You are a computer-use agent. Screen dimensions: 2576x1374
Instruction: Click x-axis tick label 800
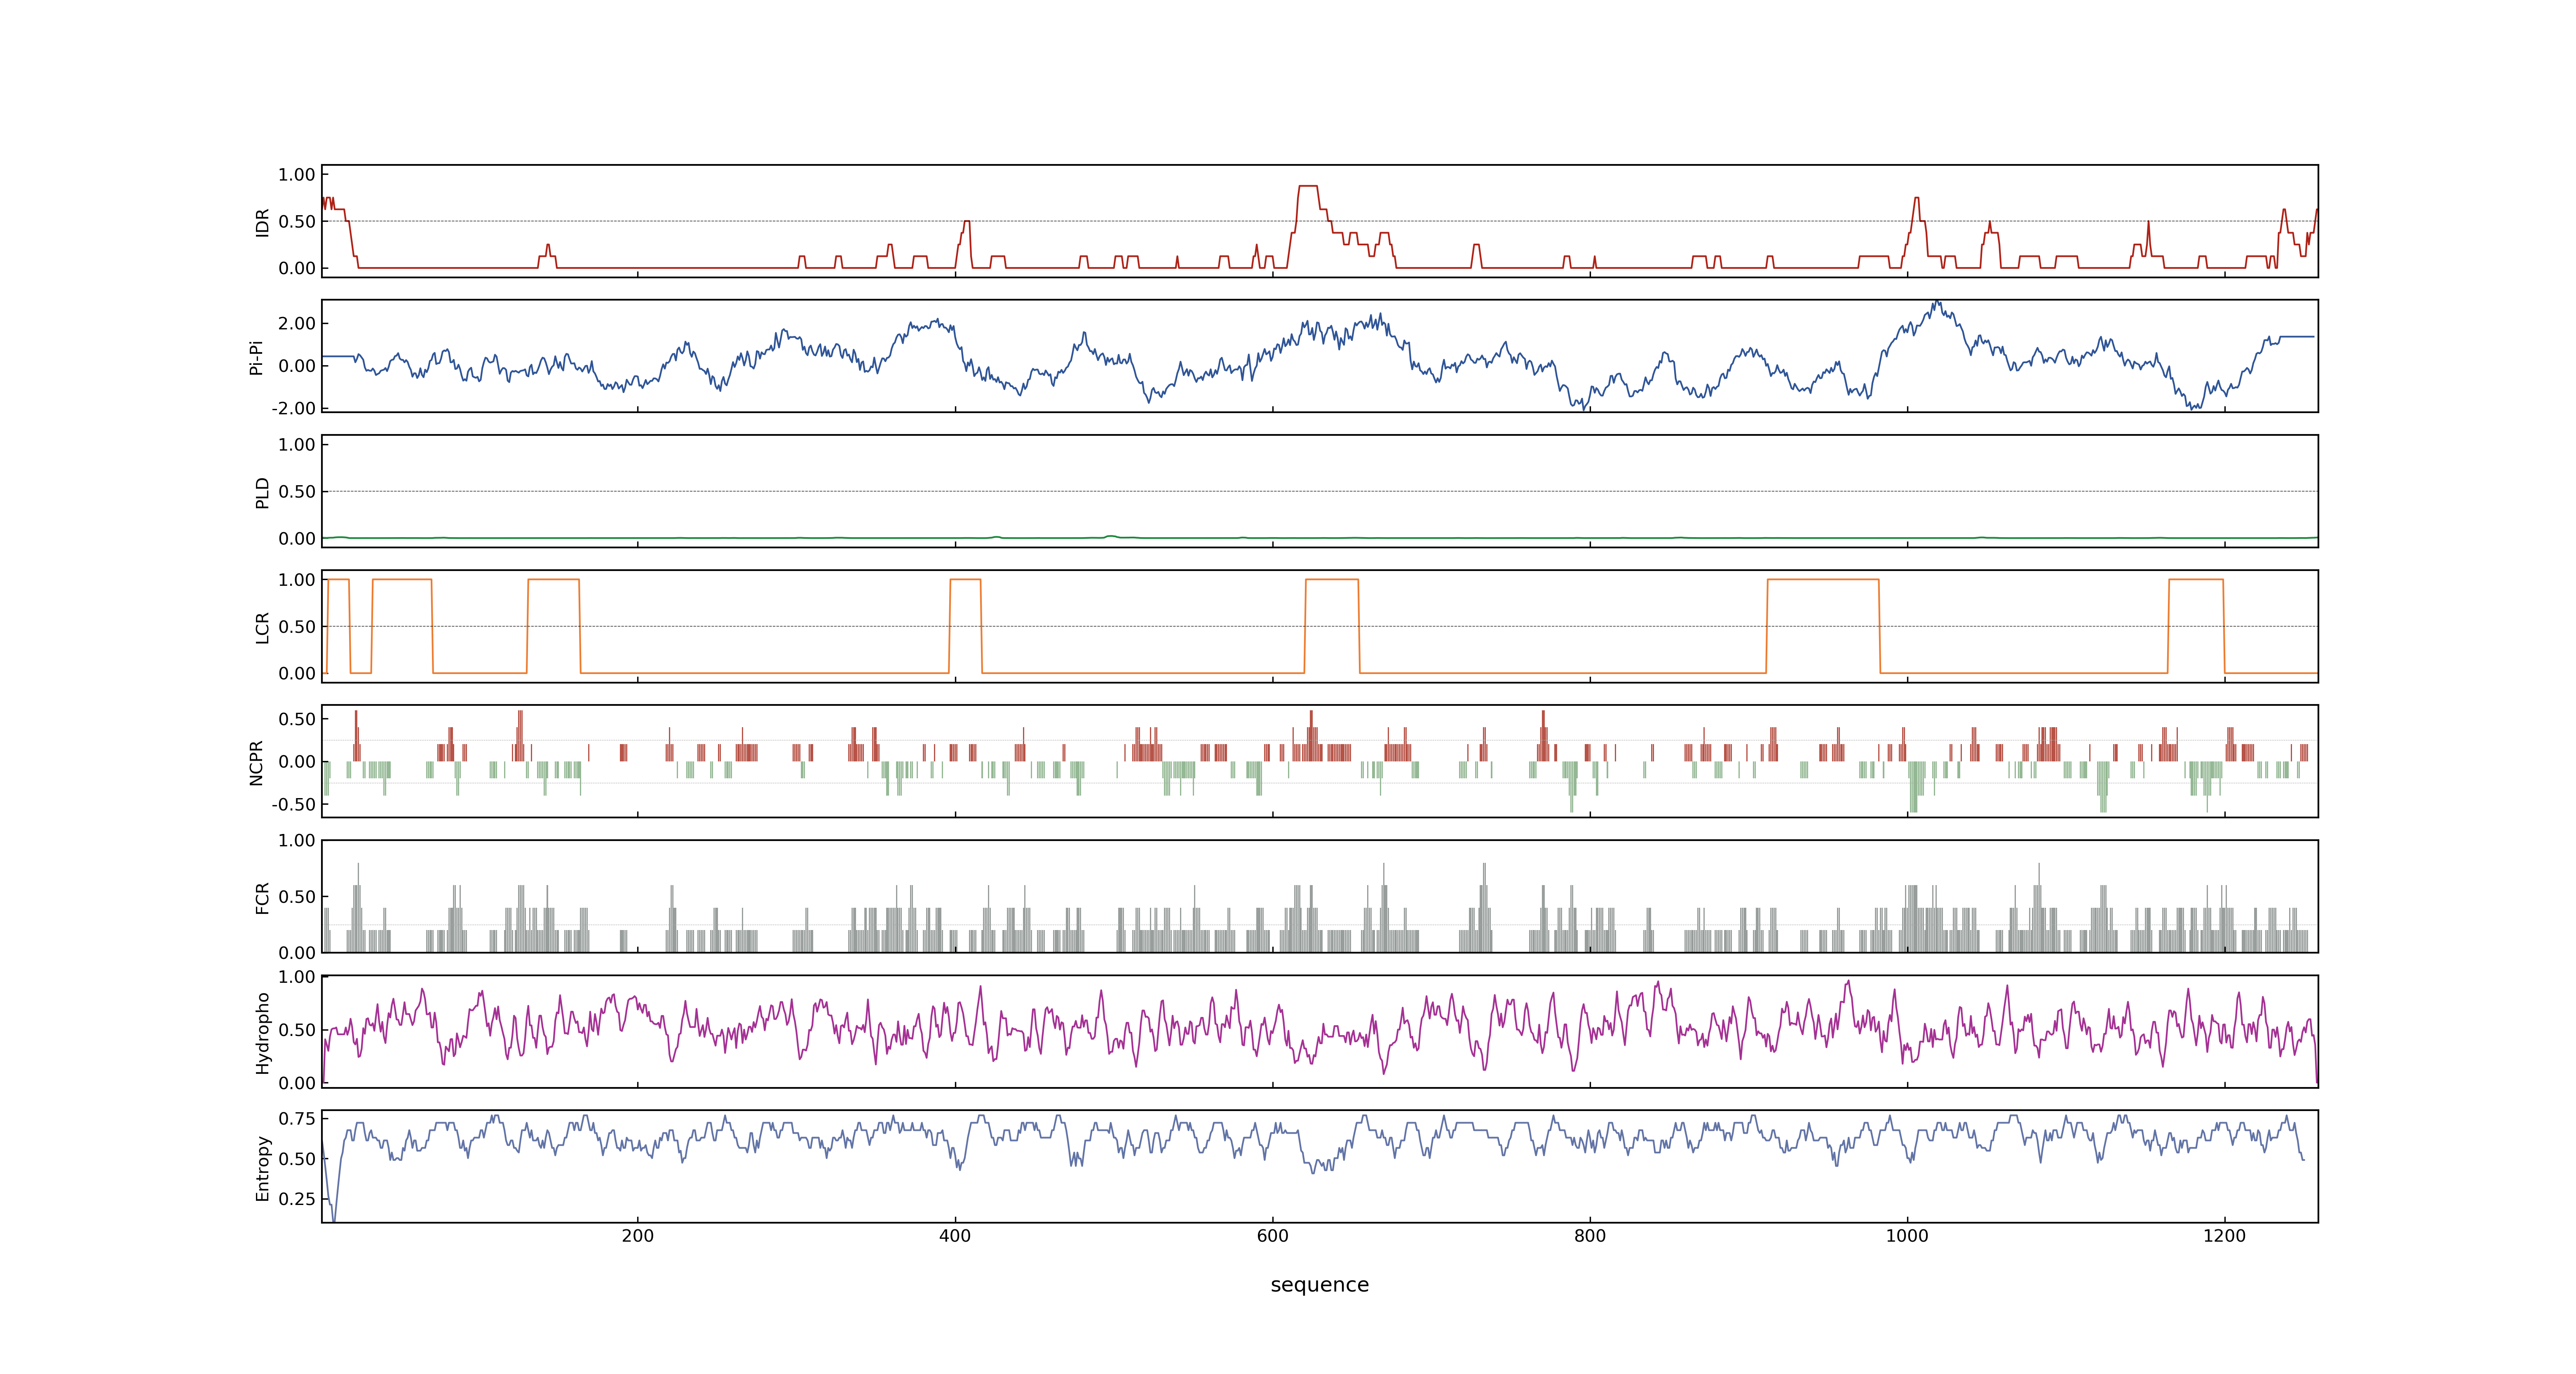(1590, 1236)
